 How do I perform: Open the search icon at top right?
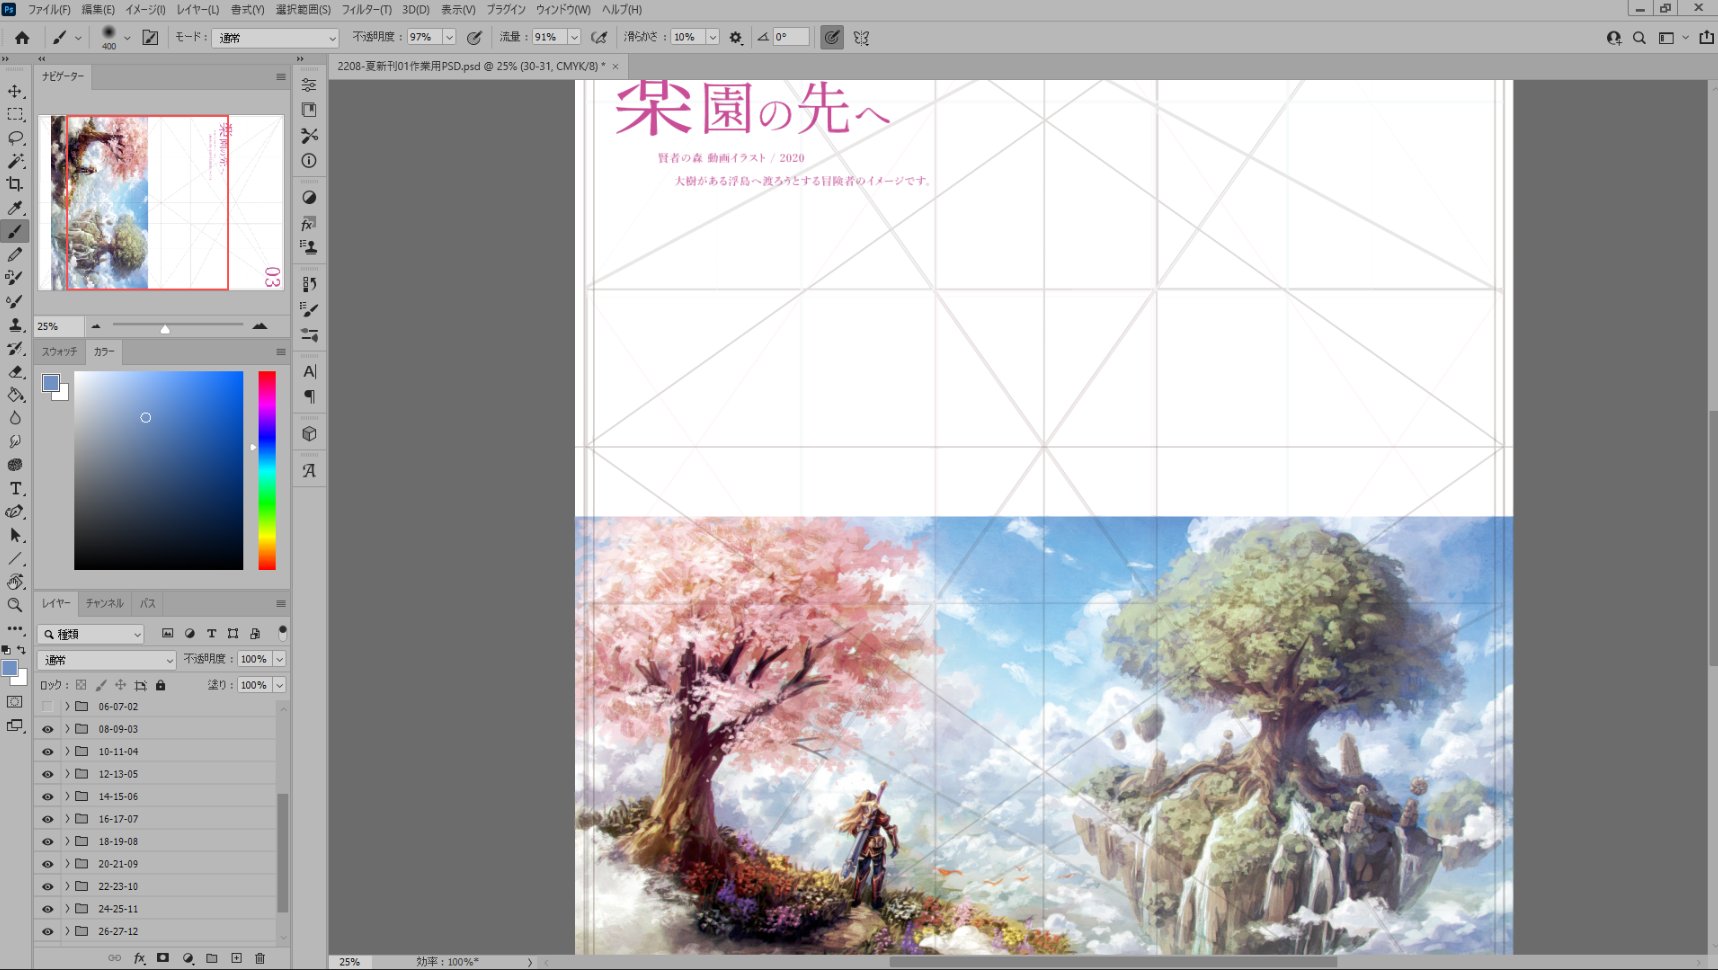click(1639, 38)
